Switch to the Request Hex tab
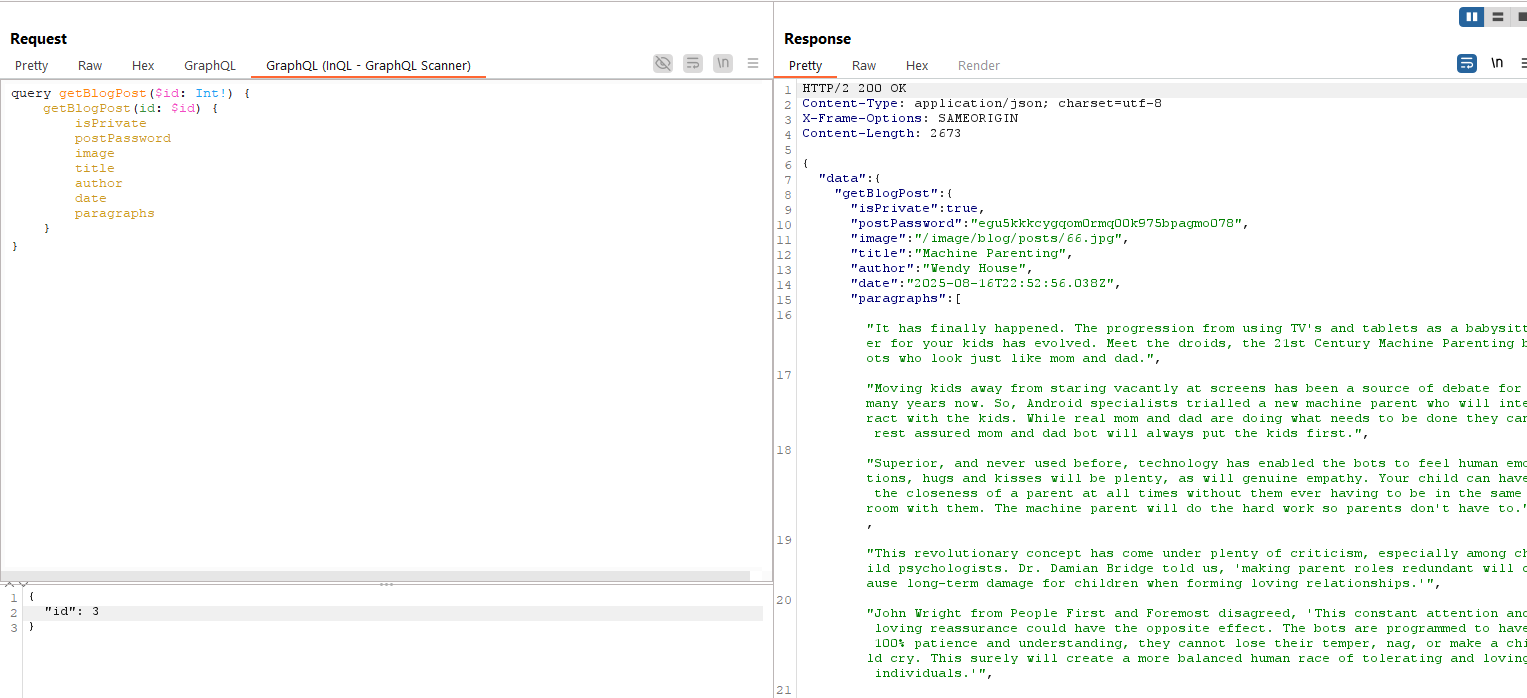1527x698 pixels. [x=143, y=66]
